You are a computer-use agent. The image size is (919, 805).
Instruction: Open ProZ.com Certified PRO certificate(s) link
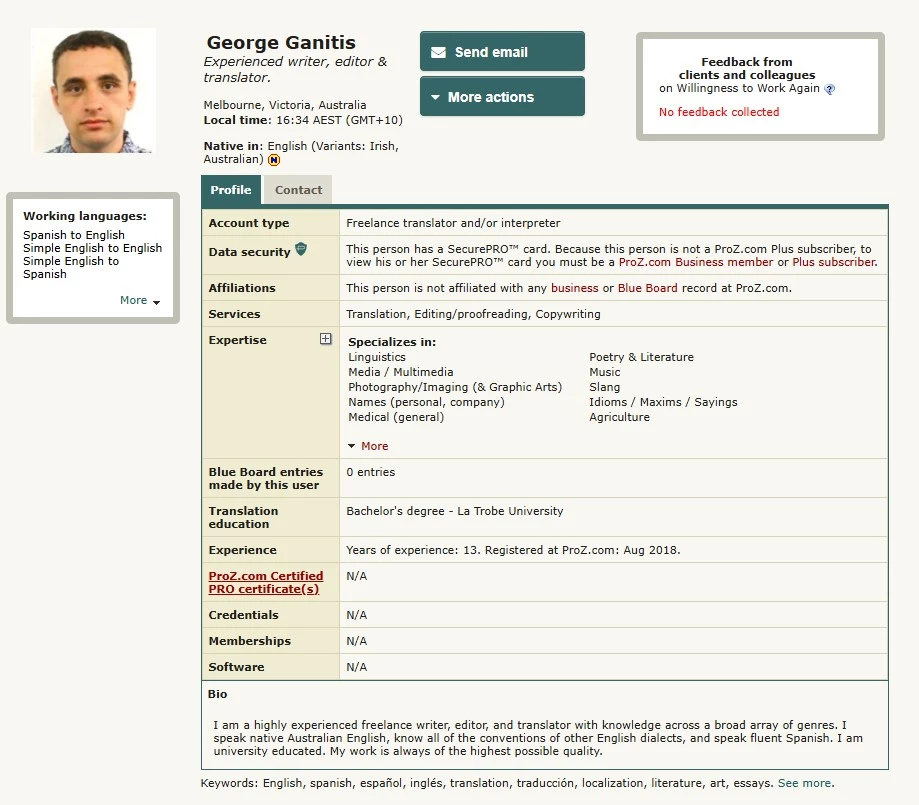pos(266,582)
